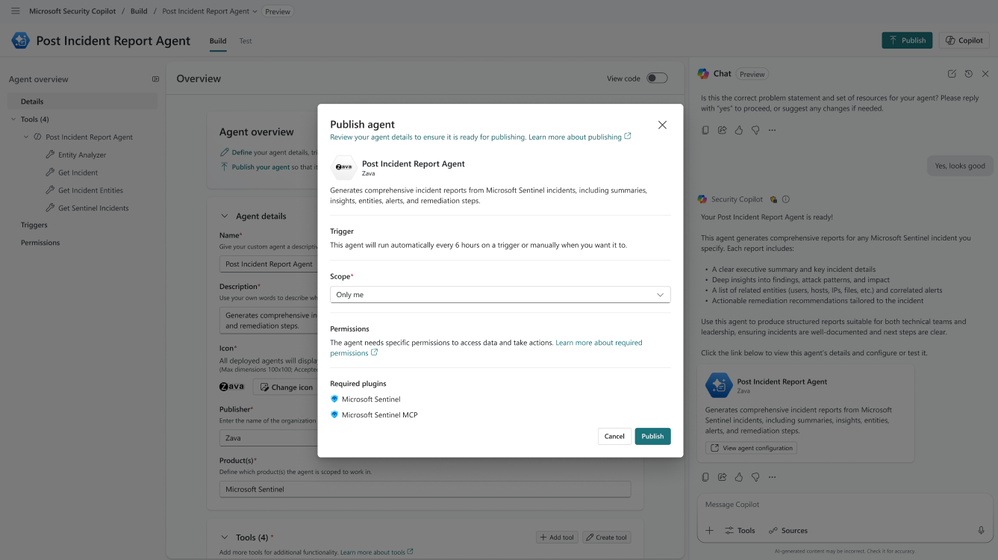Open Triggers in the sidebar
This screenshot has height=560, width=998.
click(34, 225)
